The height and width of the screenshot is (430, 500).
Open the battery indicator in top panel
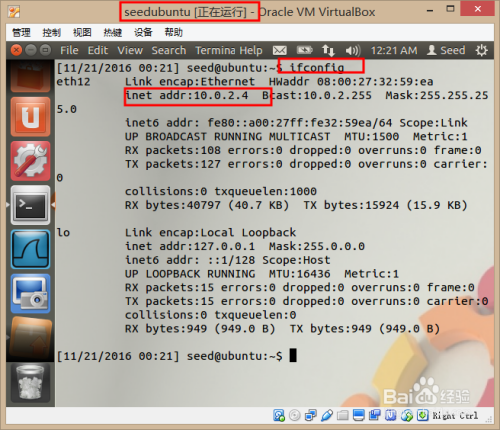point(304,50)
